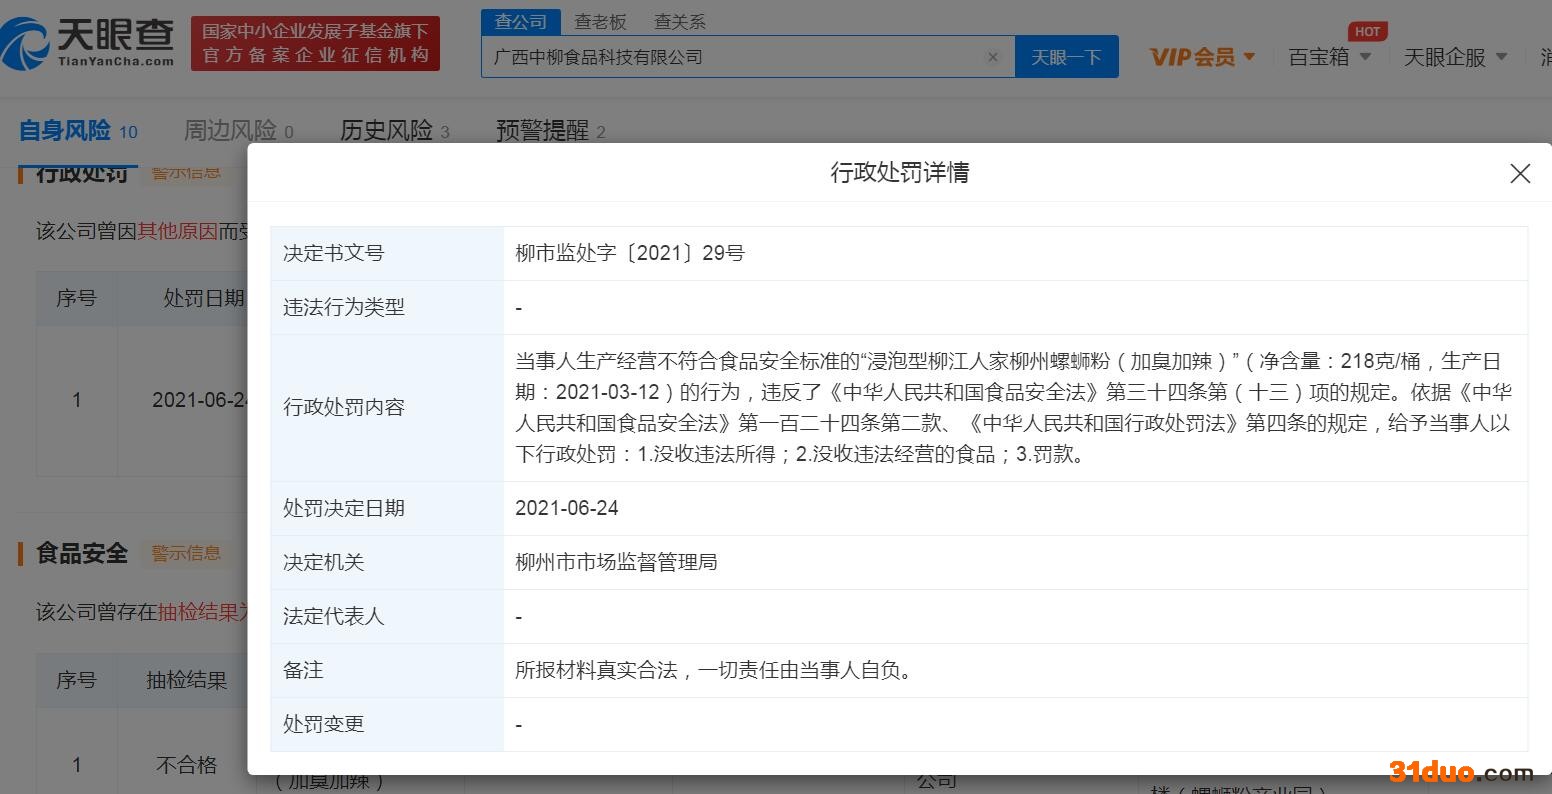The height and width of the screenshot is (794, 1552).
Task: Select the 查公司 search tab
Action: pos(521,21)
